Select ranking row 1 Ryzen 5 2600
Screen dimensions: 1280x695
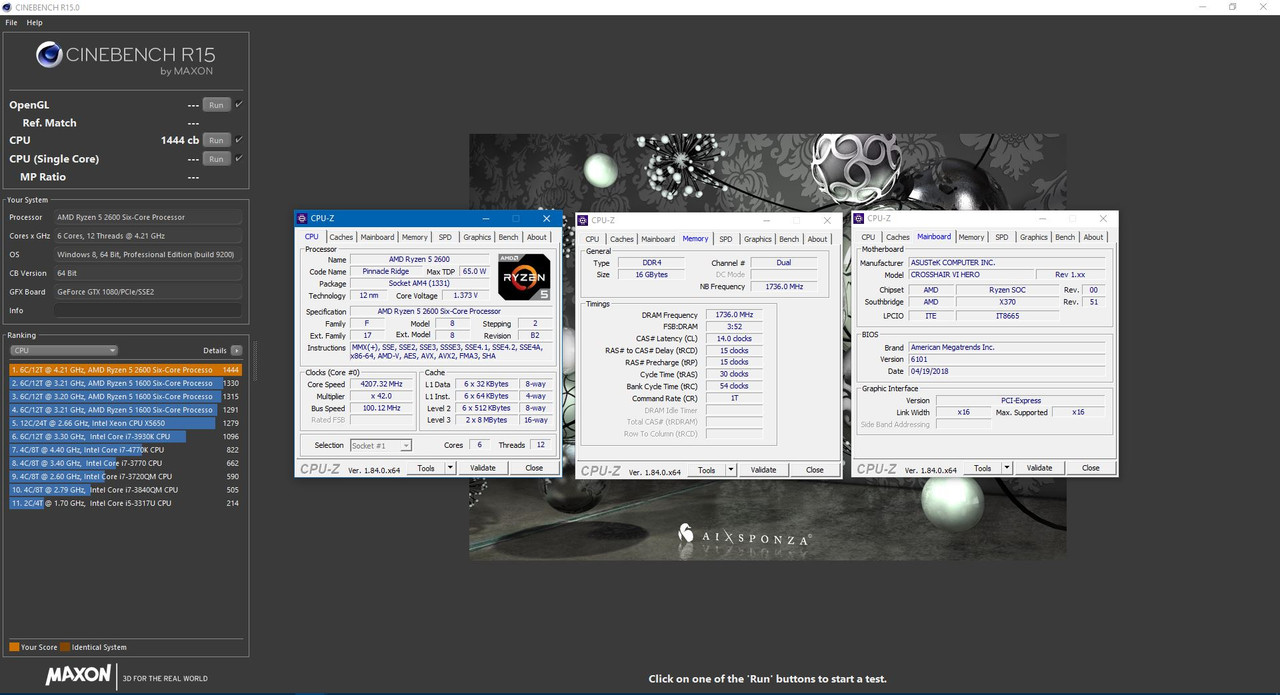pos(126,370)
